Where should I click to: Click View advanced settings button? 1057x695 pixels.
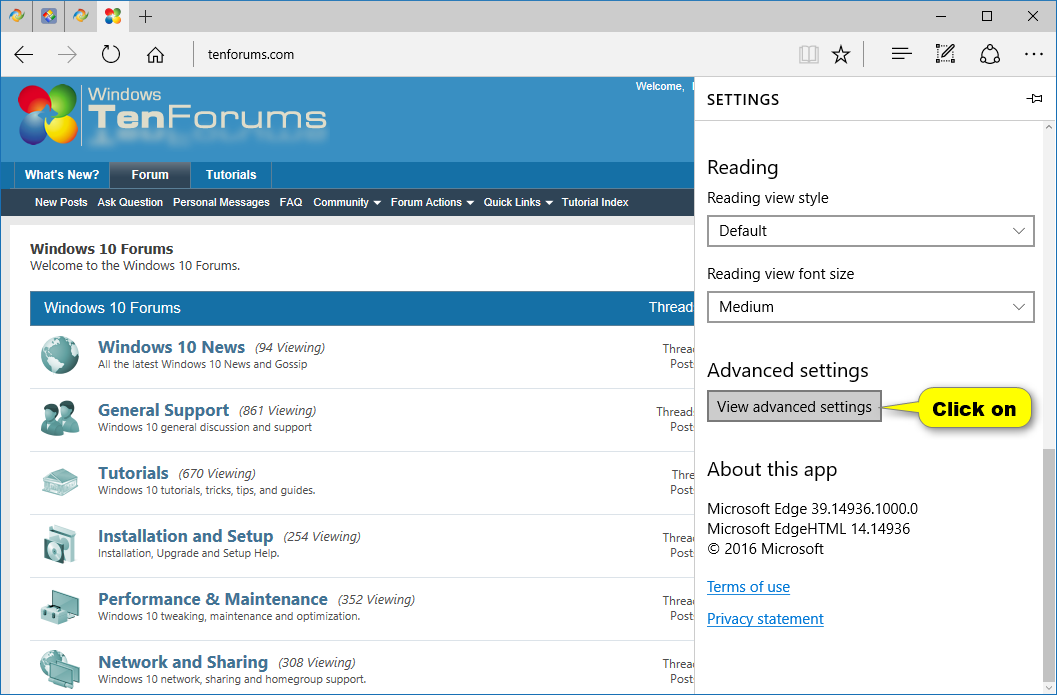pos(794,406)
